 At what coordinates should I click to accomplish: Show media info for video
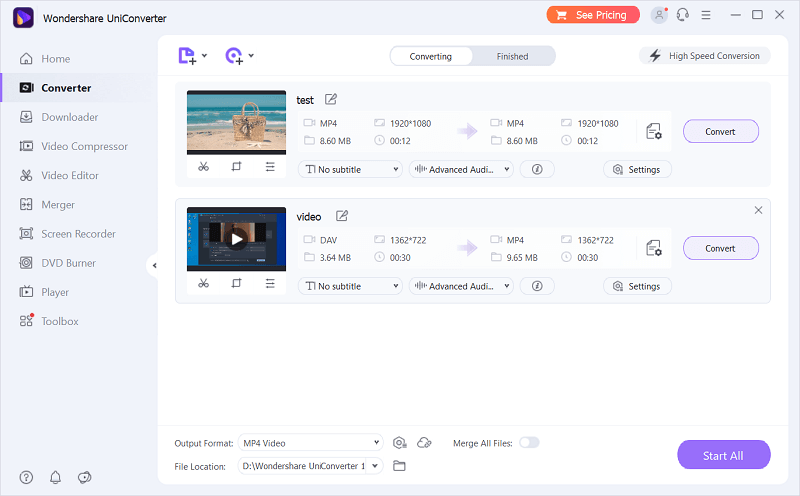[537, 286]
